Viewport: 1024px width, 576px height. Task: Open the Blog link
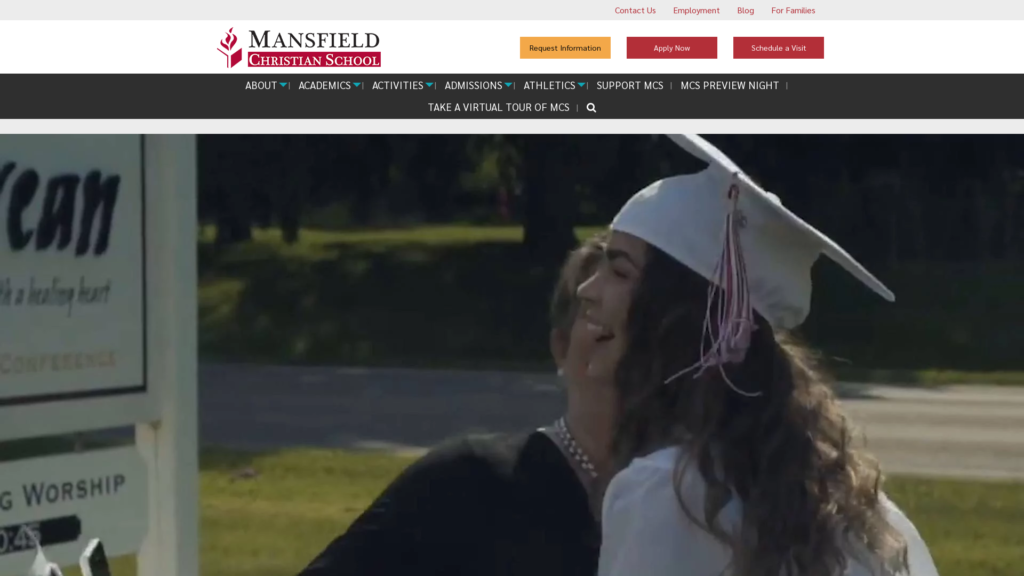745,10
